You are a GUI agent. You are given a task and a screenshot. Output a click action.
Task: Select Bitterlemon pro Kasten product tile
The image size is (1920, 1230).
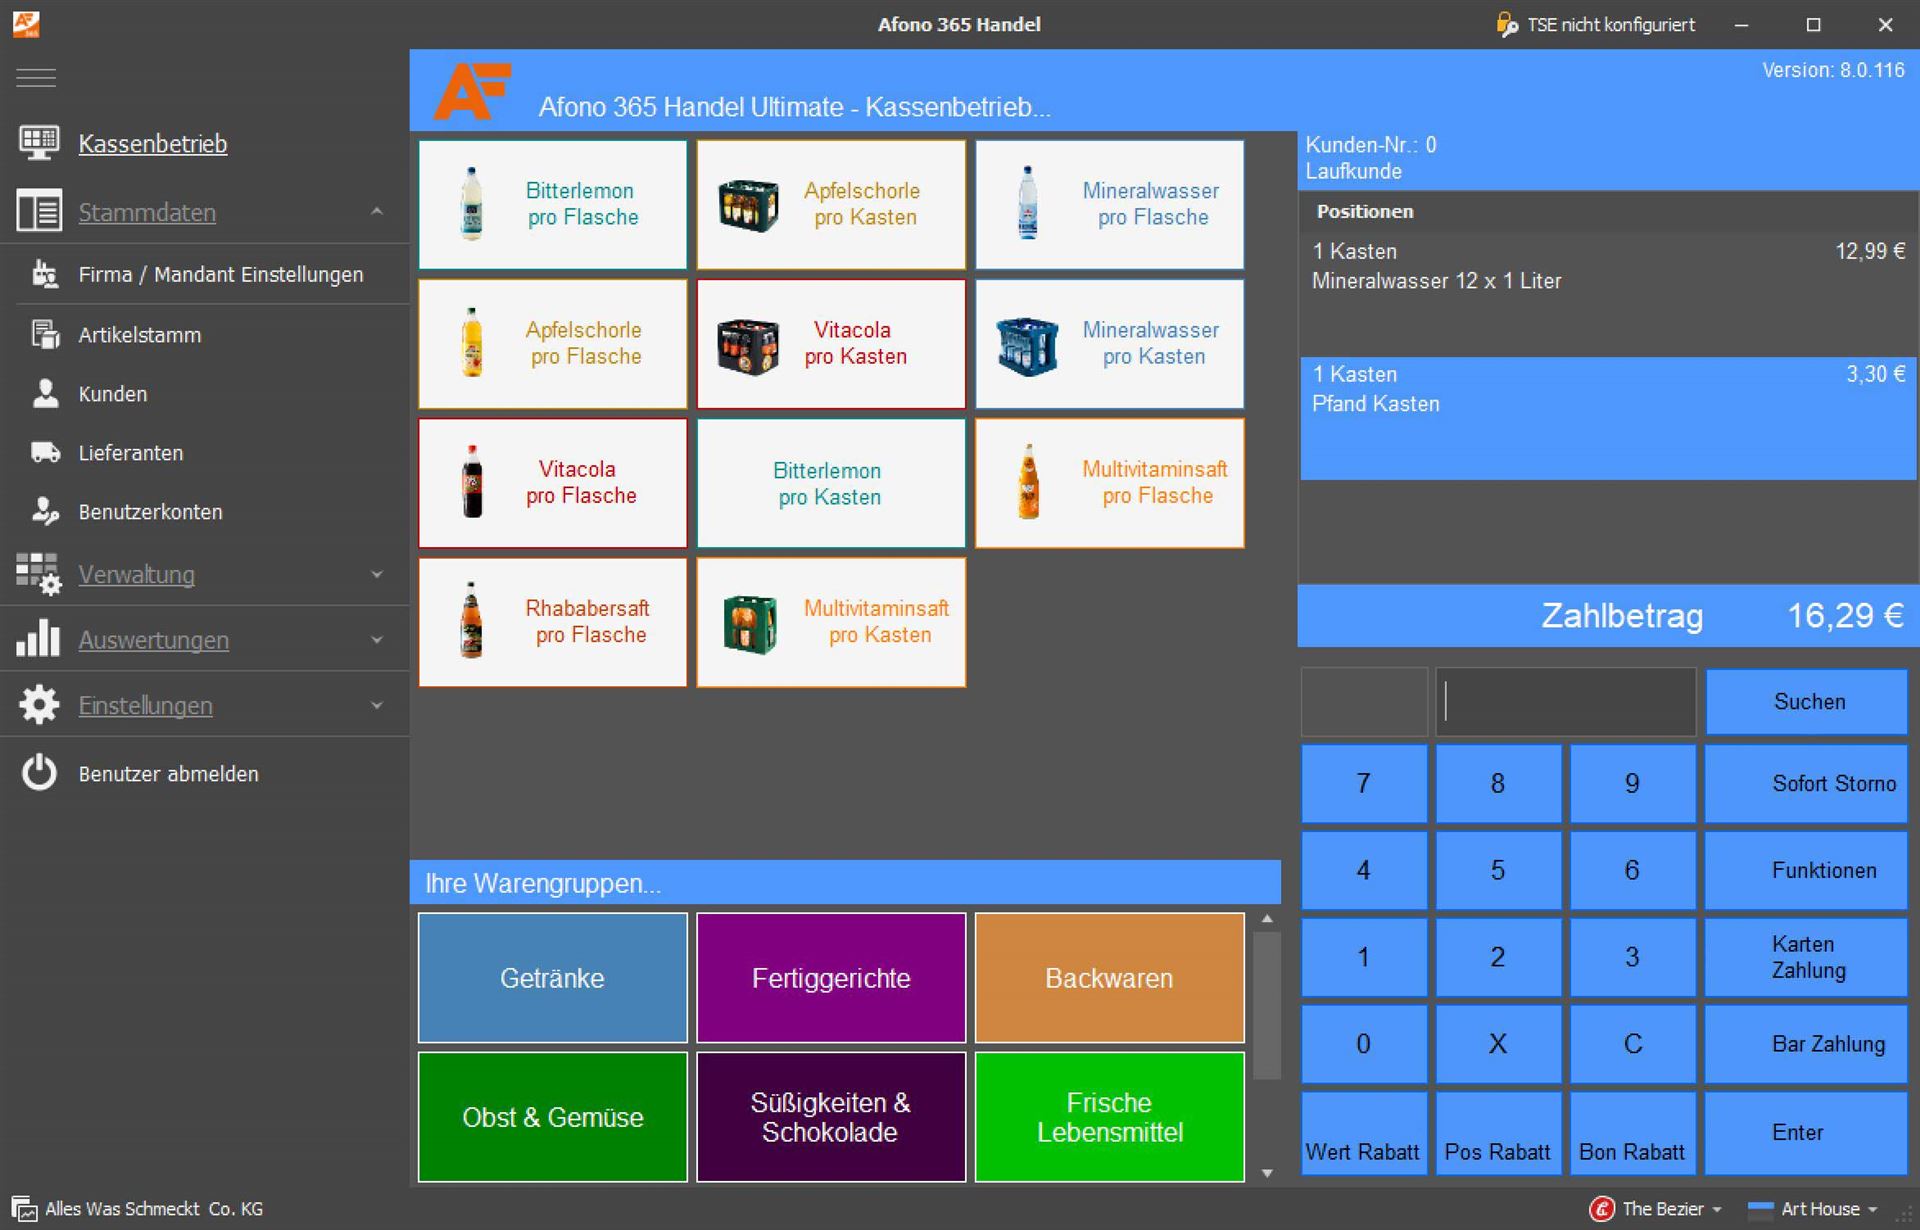pos(831,482)
